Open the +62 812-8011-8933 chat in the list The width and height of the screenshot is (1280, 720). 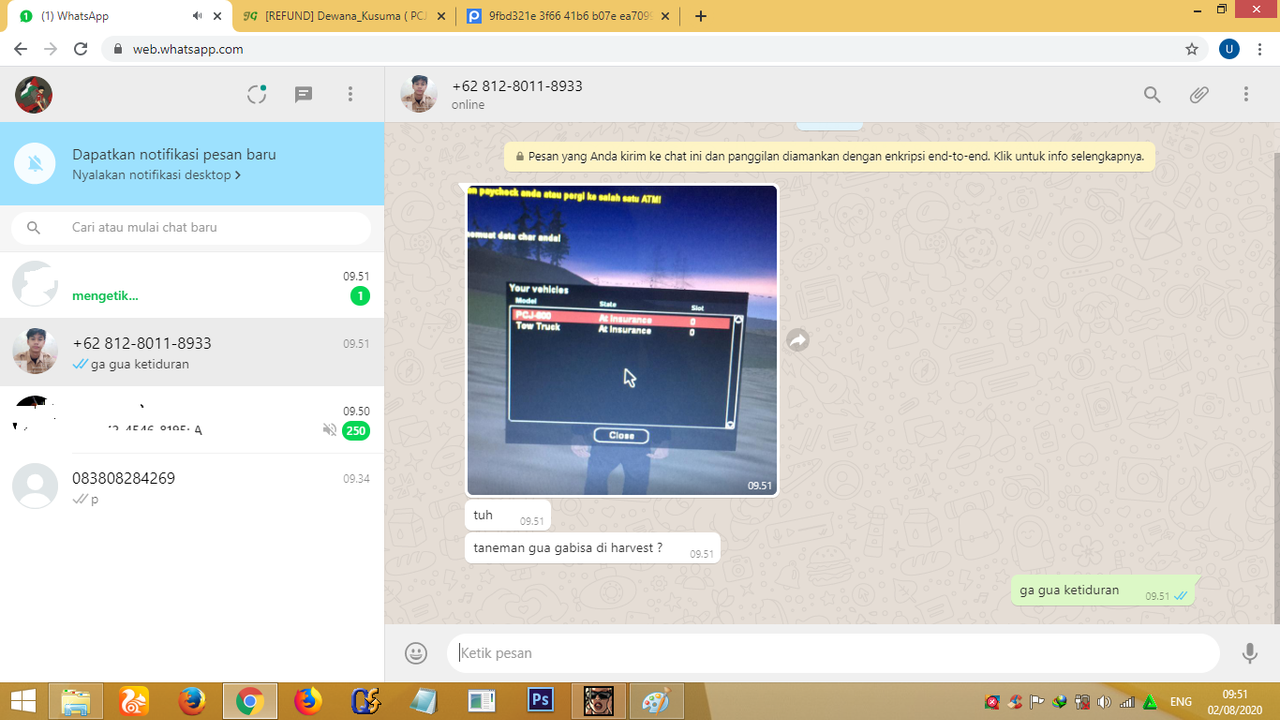point(192,352)
